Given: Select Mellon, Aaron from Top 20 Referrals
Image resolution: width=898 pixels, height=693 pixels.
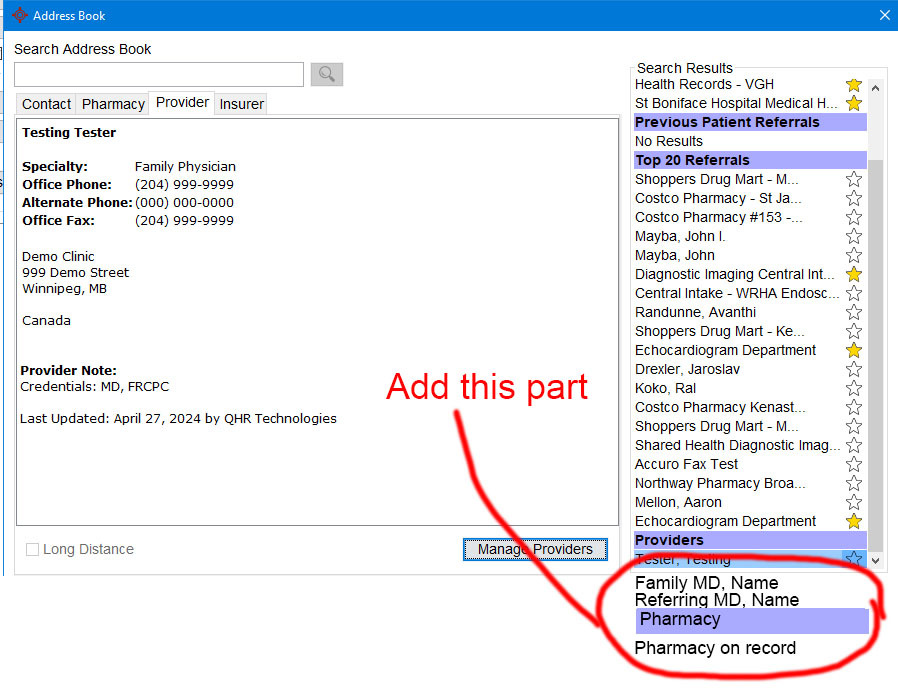Looking at the screenshot, I should (678, 503).
